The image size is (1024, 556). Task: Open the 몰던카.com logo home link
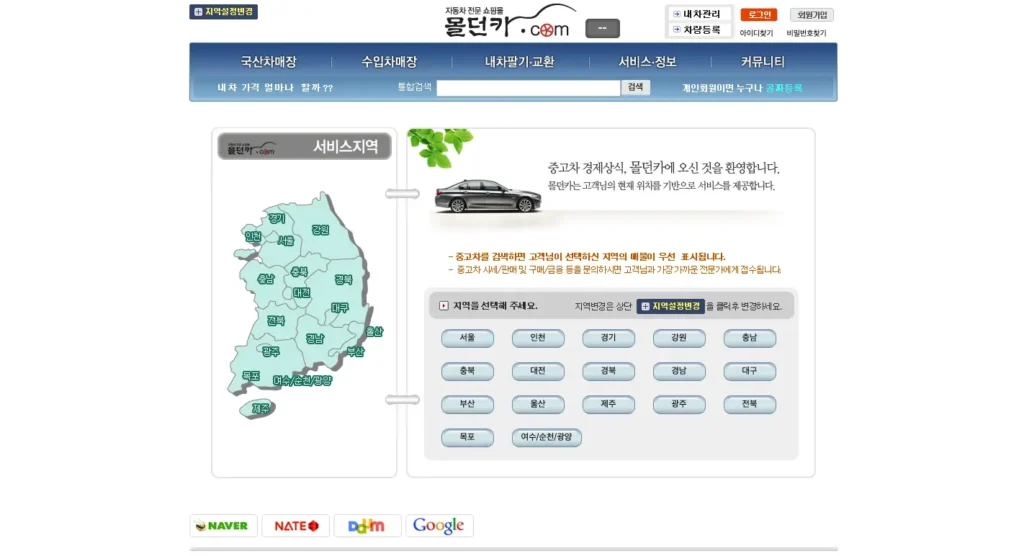[509, 21]
